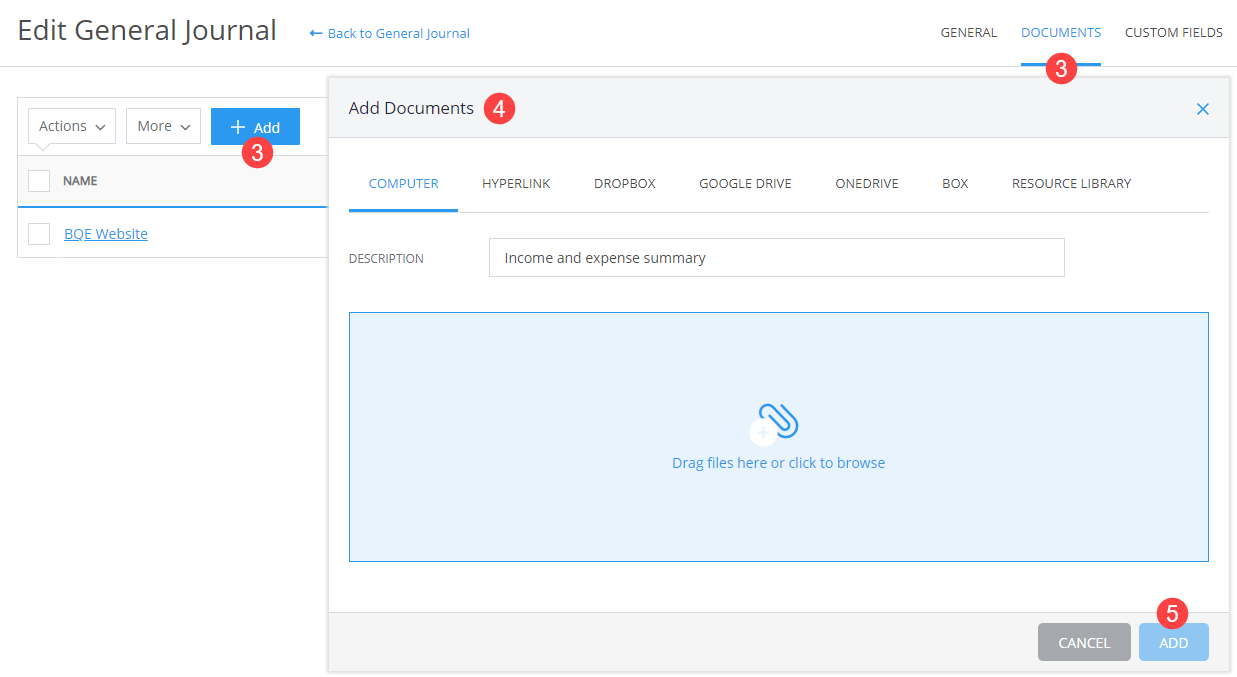Close the Add Documents panel

tap(1203, 108)
